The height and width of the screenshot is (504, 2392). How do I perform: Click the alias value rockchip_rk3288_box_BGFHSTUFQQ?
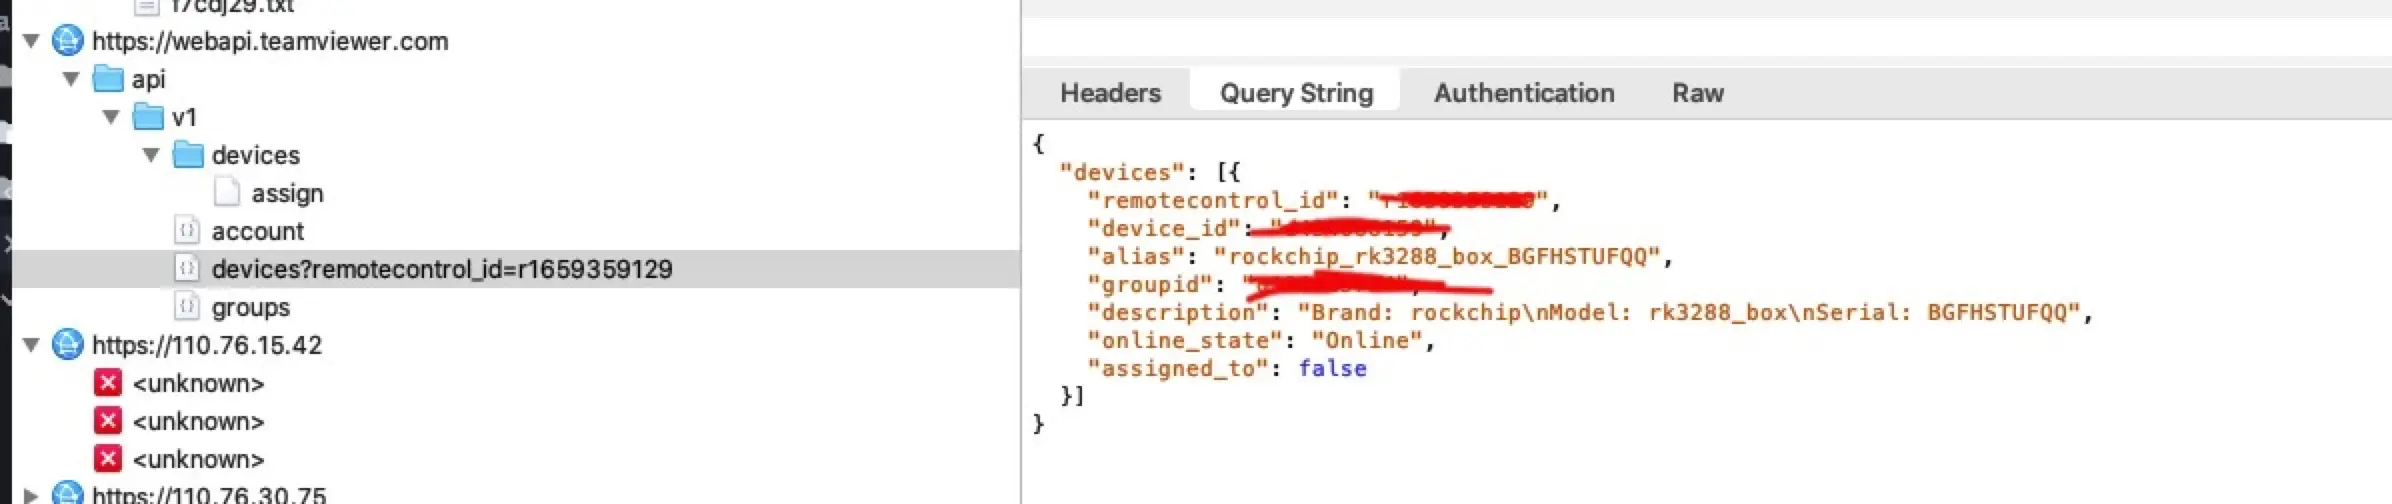coord(1437,256)
